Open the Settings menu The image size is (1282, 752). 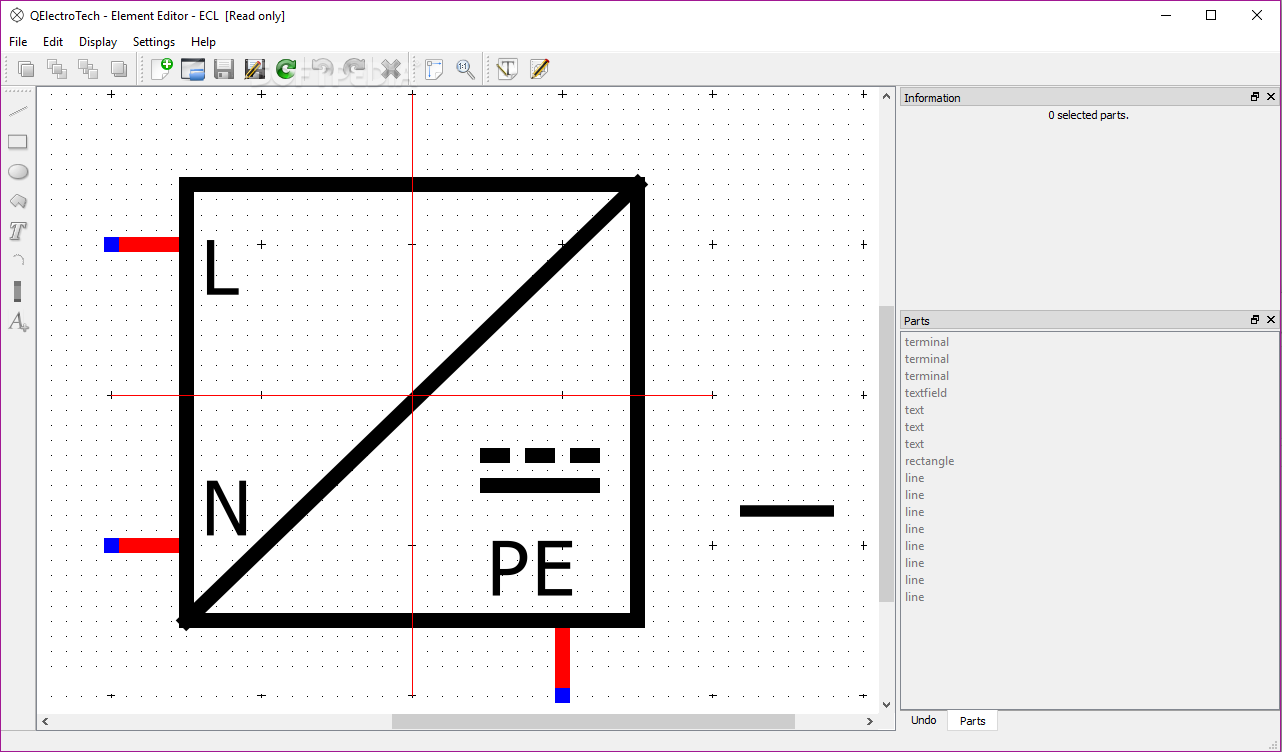coord(154,42)
